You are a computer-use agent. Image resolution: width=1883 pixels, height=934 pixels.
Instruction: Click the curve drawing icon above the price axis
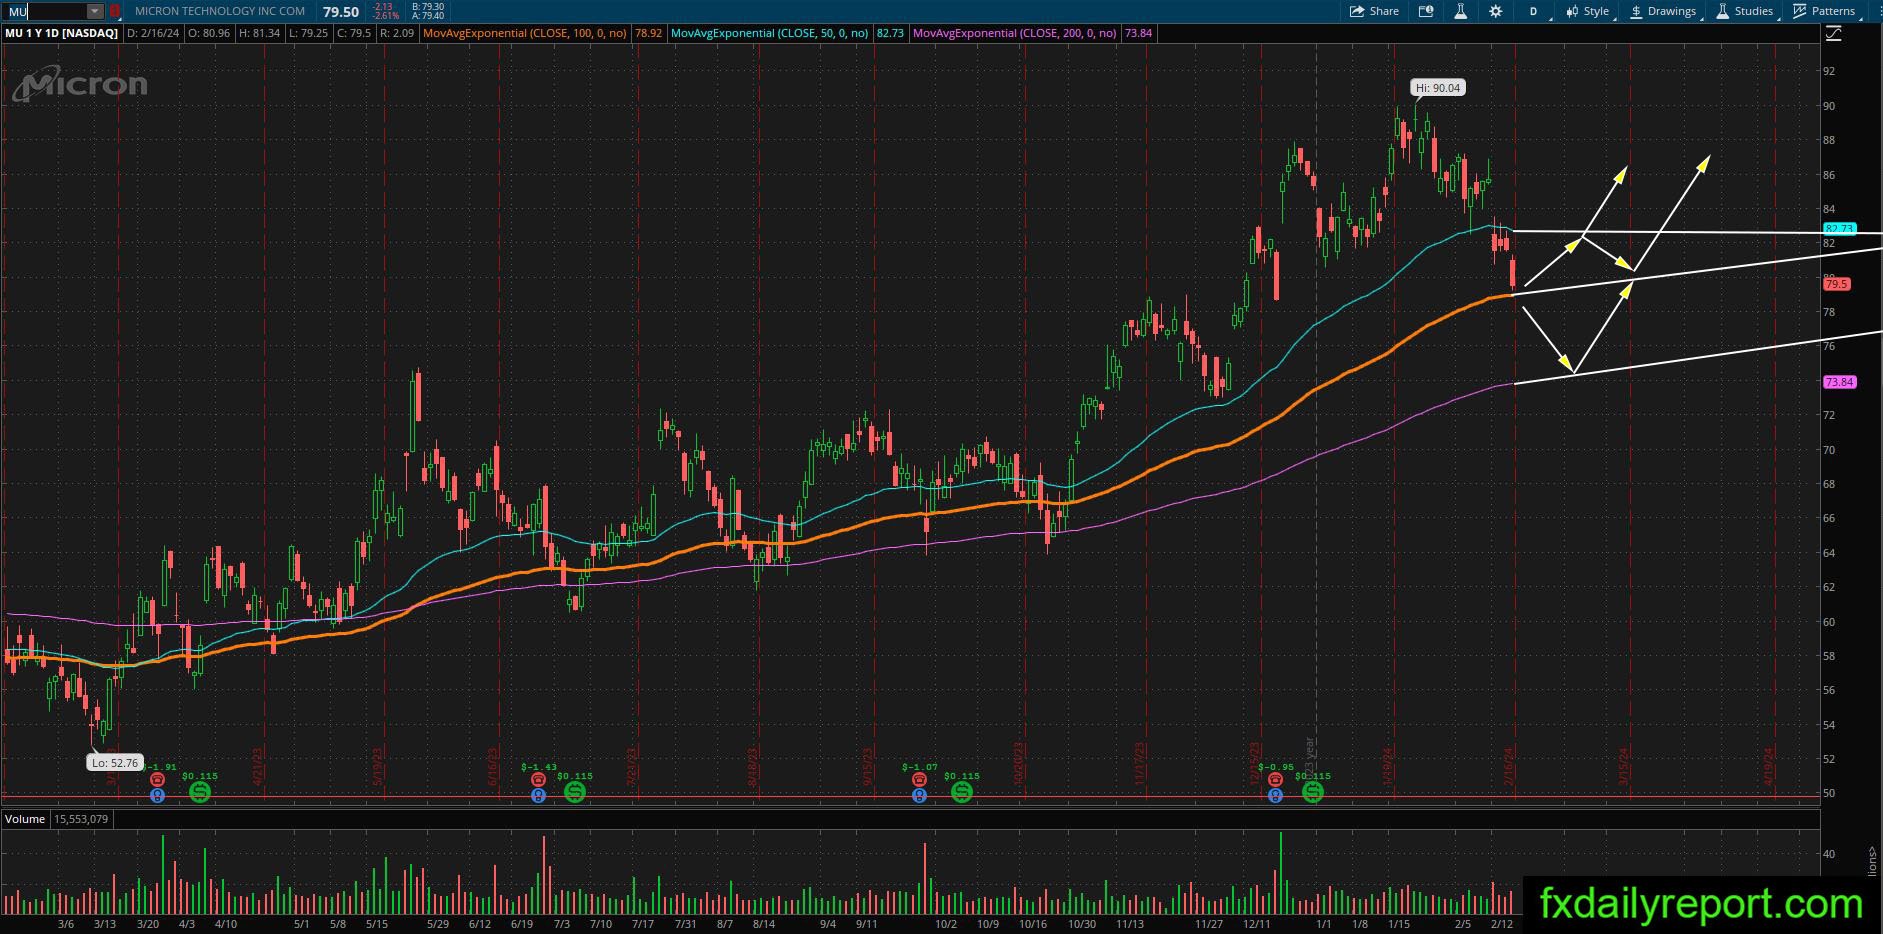(x=1833, y=34)
